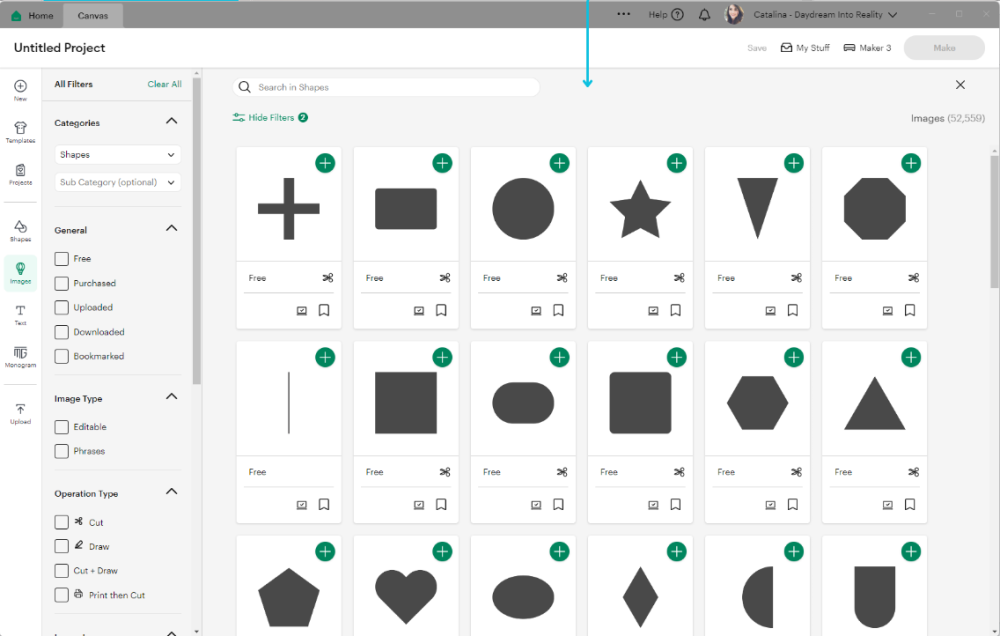
Task: Add the plus sign shape to canvas
Action: click(x=325, y=163)
